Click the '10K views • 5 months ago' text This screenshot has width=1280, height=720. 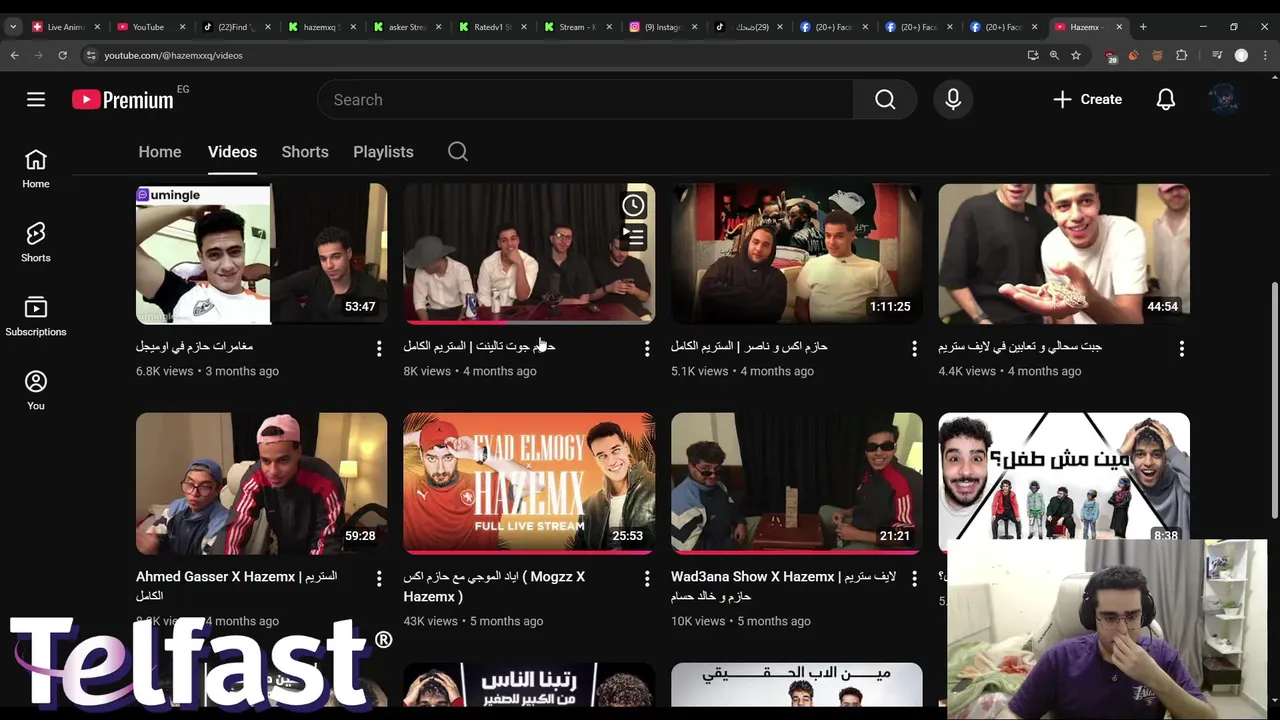pos(740,621)
